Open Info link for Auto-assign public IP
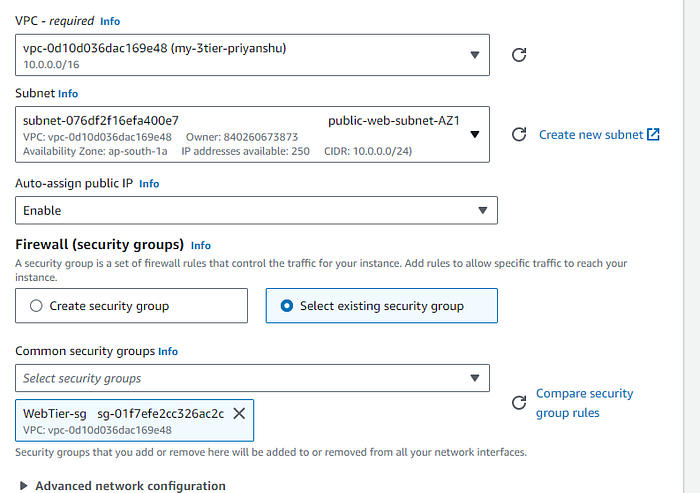Screen dimensions: 700x493 pos(149,184)
